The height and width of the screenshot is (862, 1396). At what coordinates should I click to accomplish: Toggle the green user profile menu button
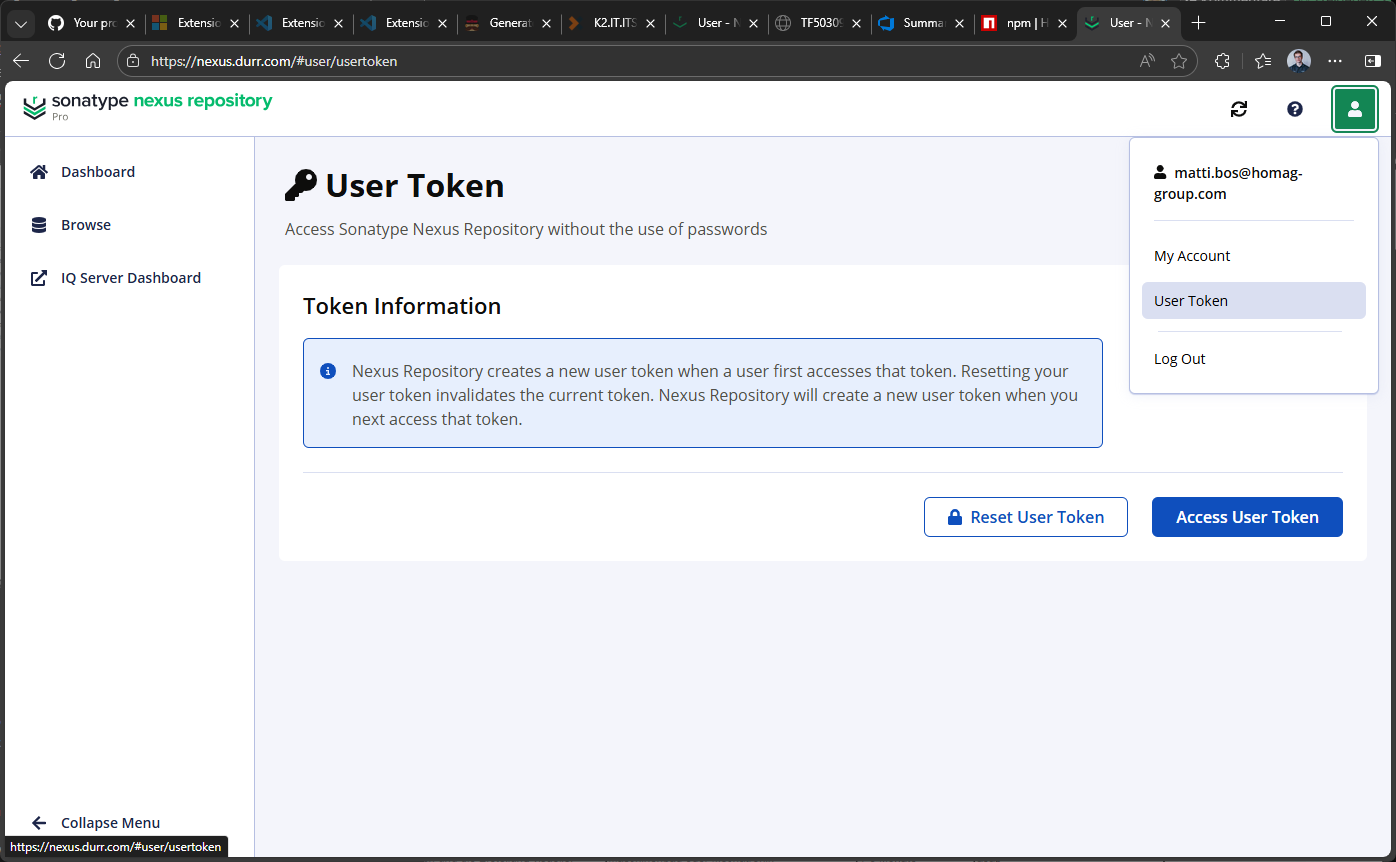1355,109
